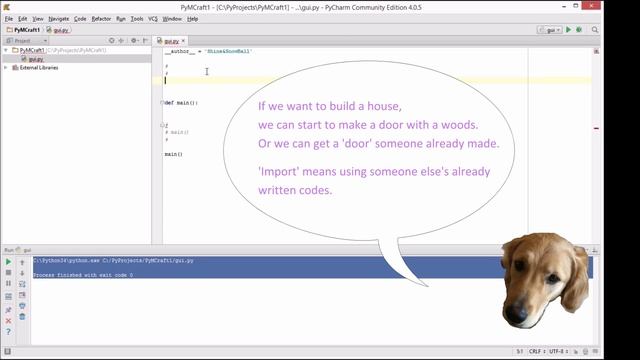Screen dimensions: 640x360
Task: Toggle soft-wrap in Run console
Action: [22, 284]
